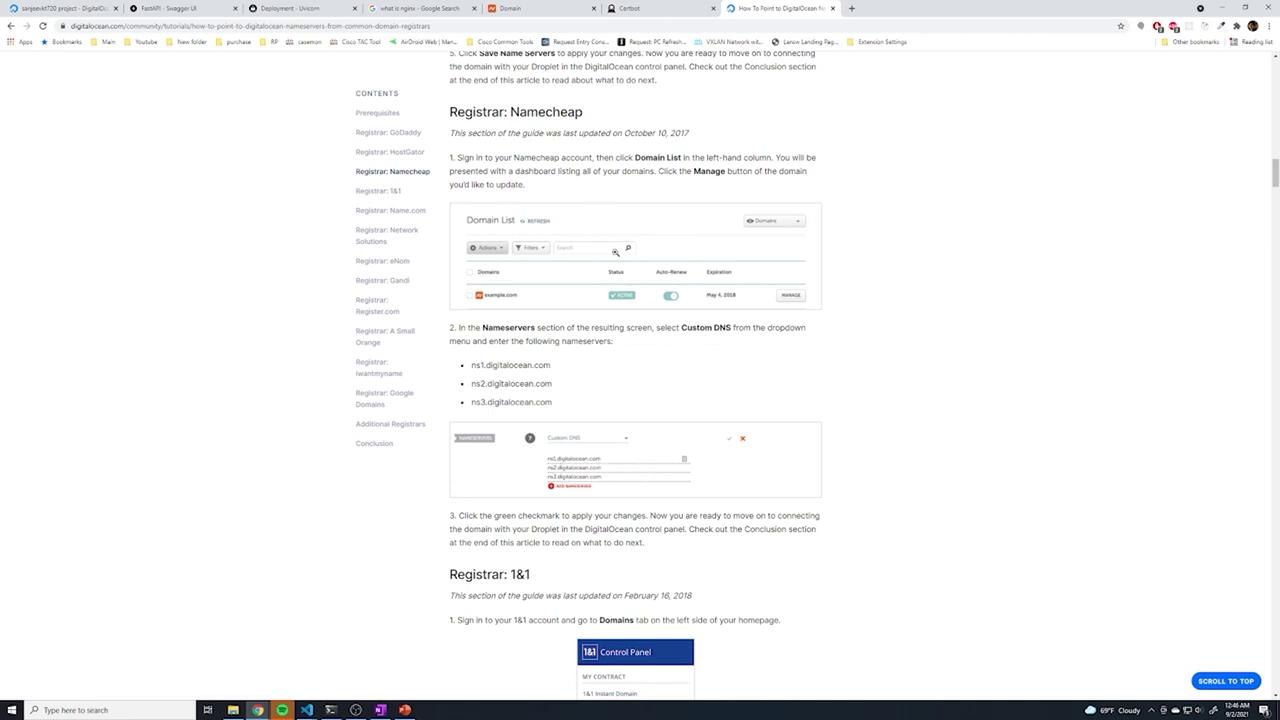
Task: Open the Filters dropdown in the Domain List
Action: pyautogui.click(x=531, y=248)
